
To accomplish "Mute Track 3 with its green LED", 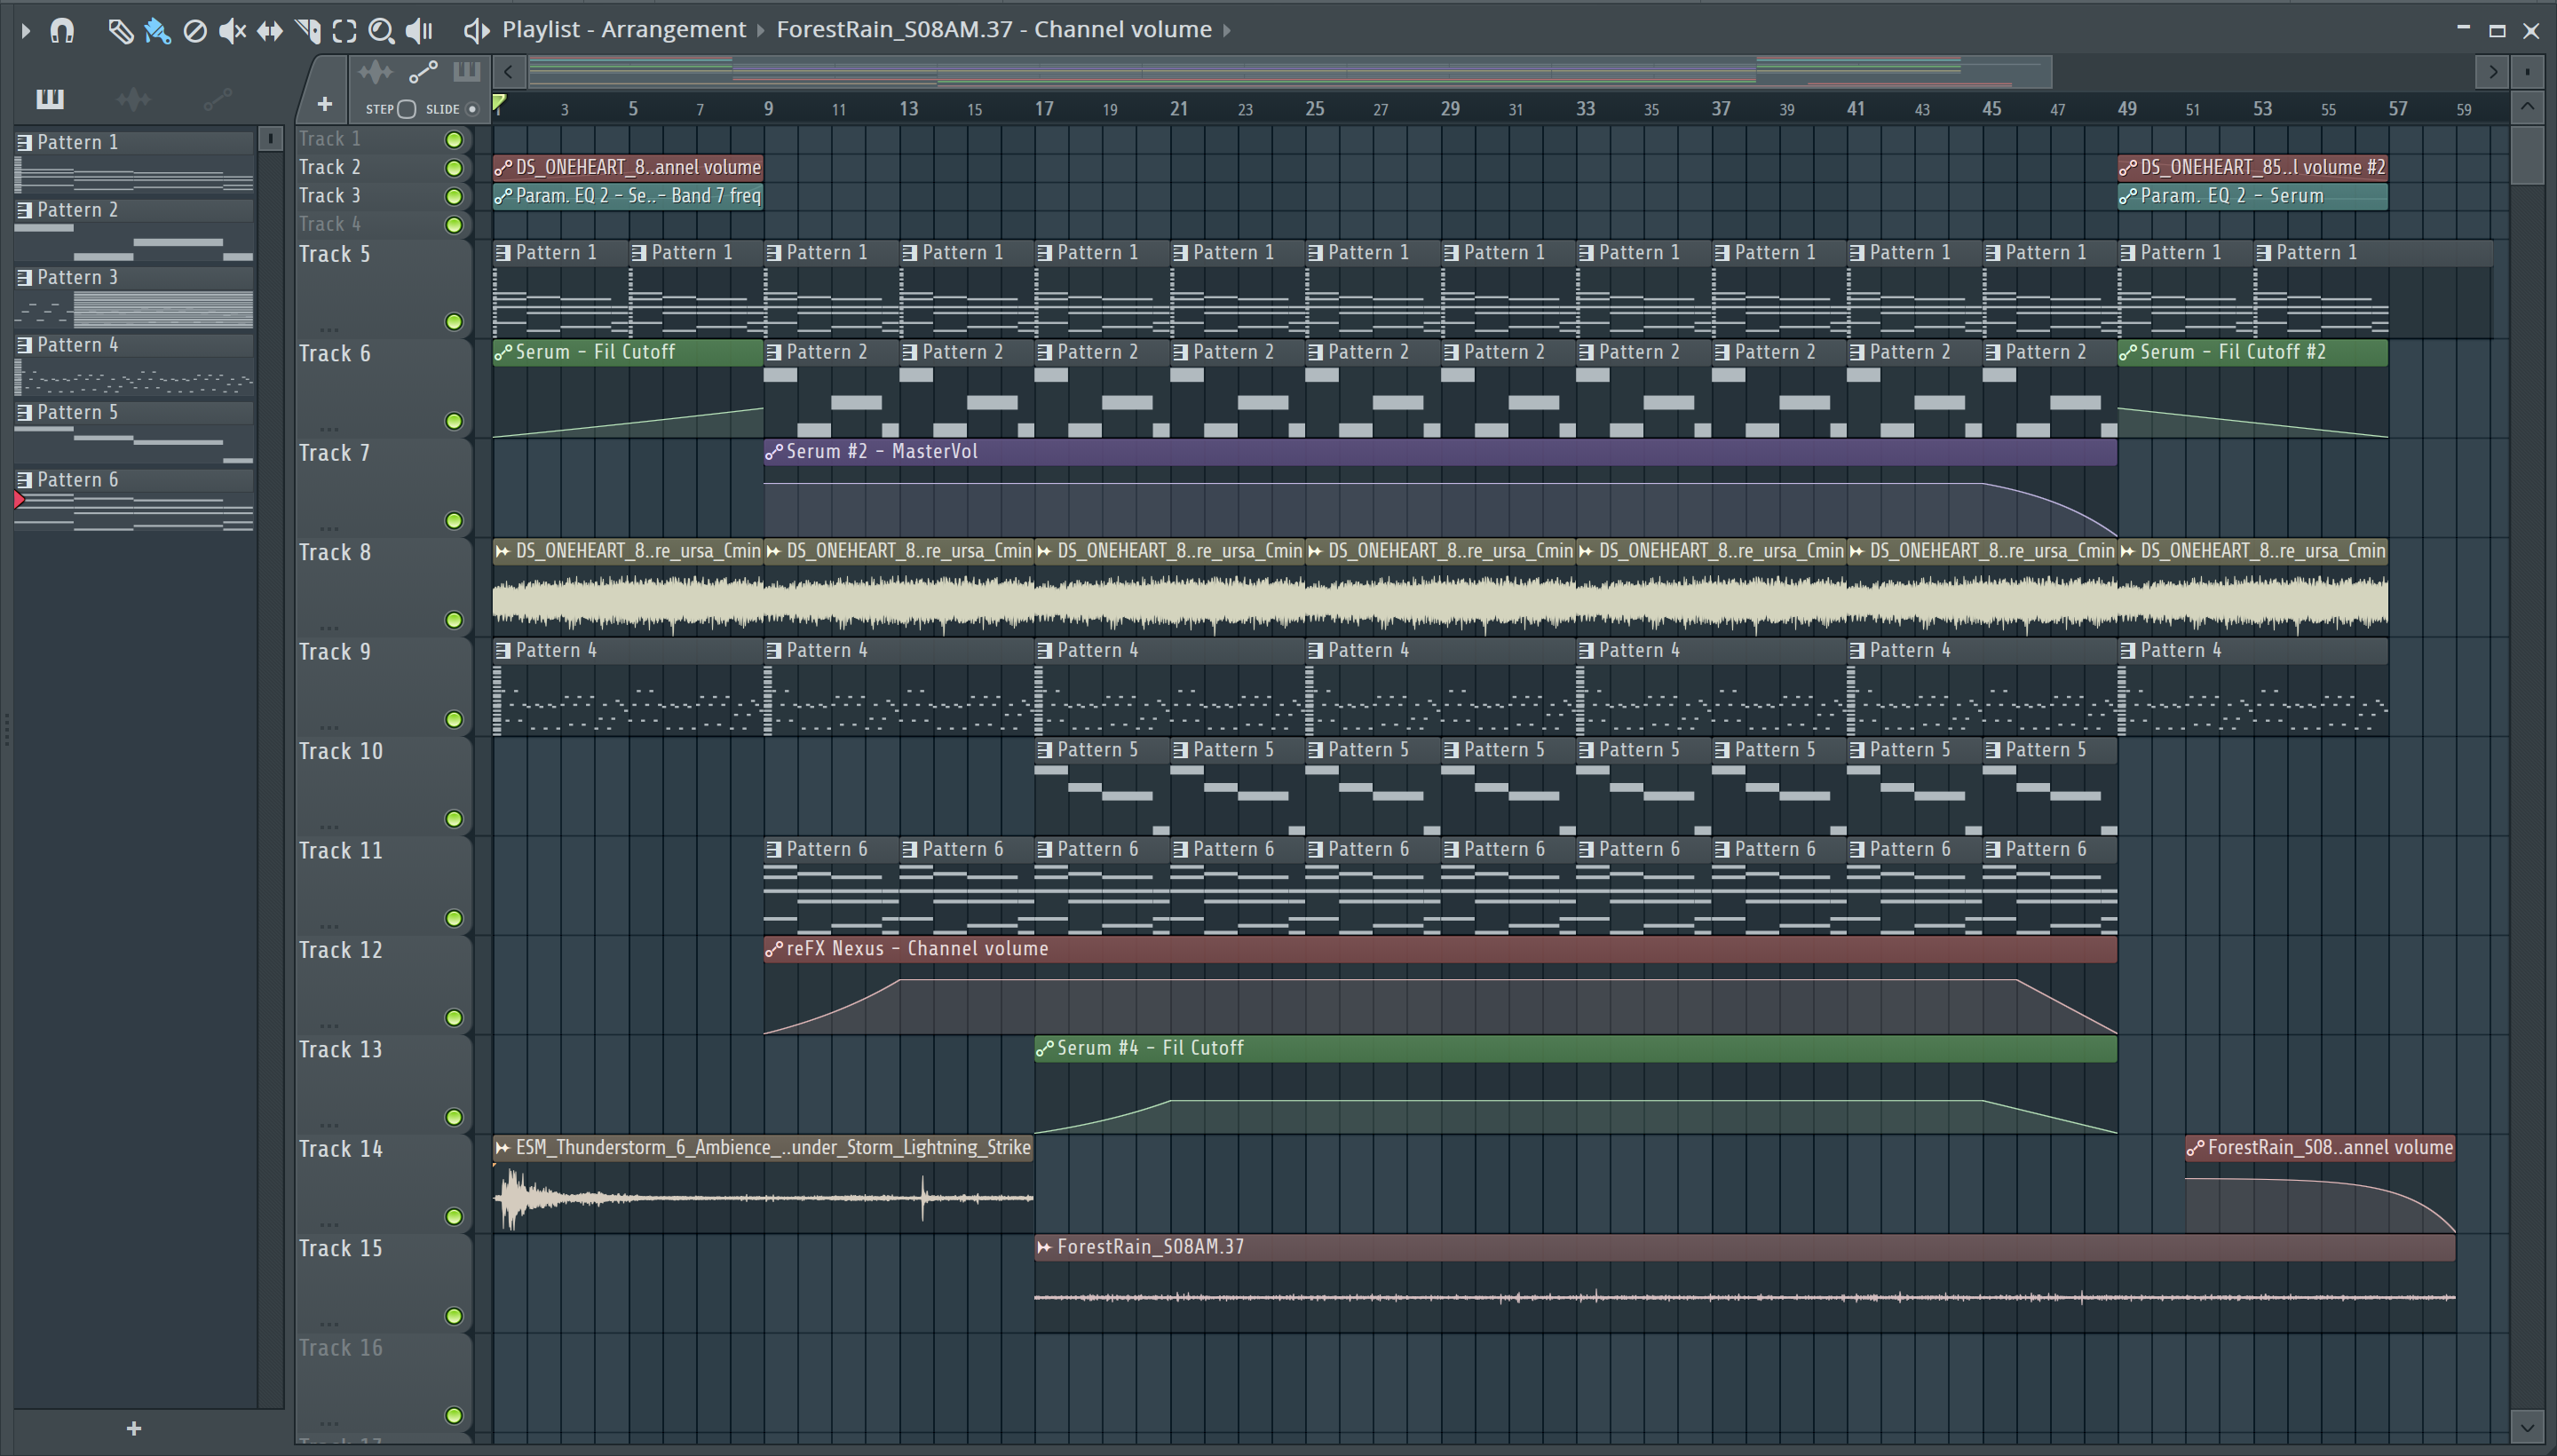I will coord(454,196).
